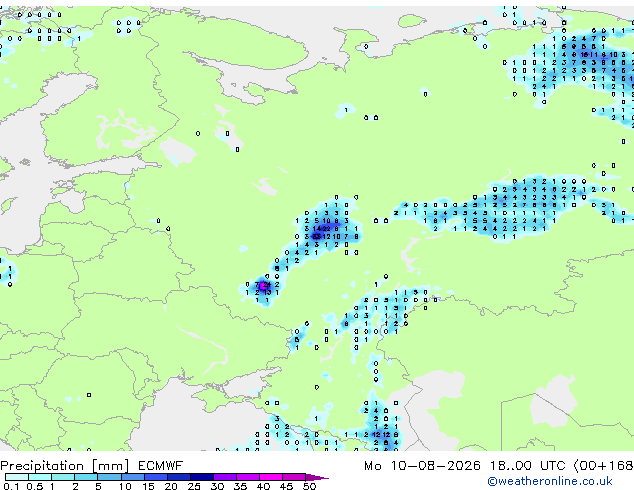Click the legend label '10'
This screenshot has height=490, width=634.
125,486
